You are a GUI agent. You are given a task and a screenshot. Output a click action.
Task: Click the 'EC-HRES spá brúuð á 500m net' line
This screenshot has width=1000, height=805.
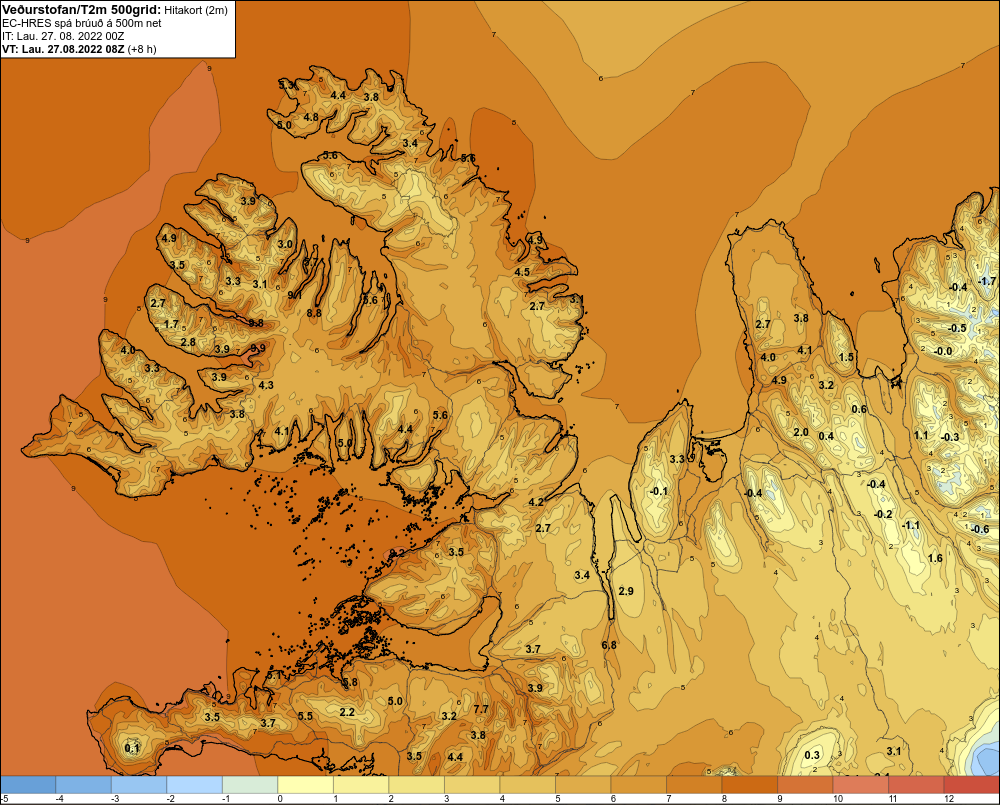pyautogui.click(x=82, y=23)
